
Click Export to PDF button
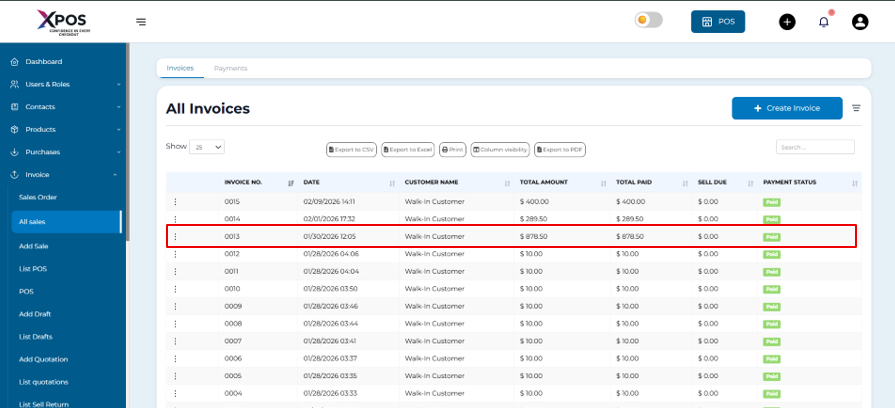point(560,149)
